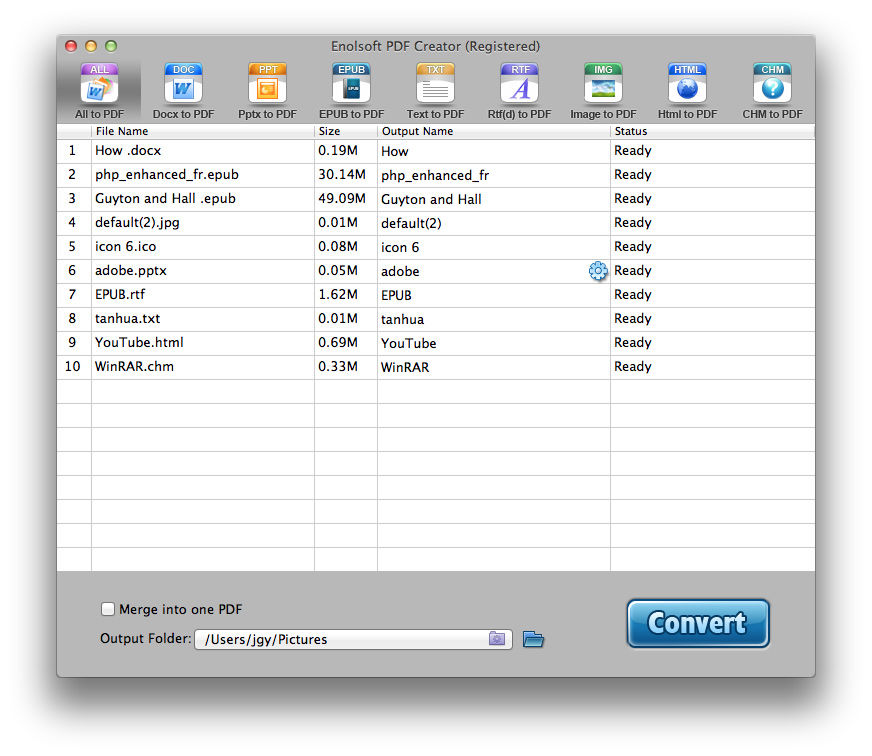Edit output name 'Guyton and Hall'
Screen dimensions: 872x756
pos(431,199)
